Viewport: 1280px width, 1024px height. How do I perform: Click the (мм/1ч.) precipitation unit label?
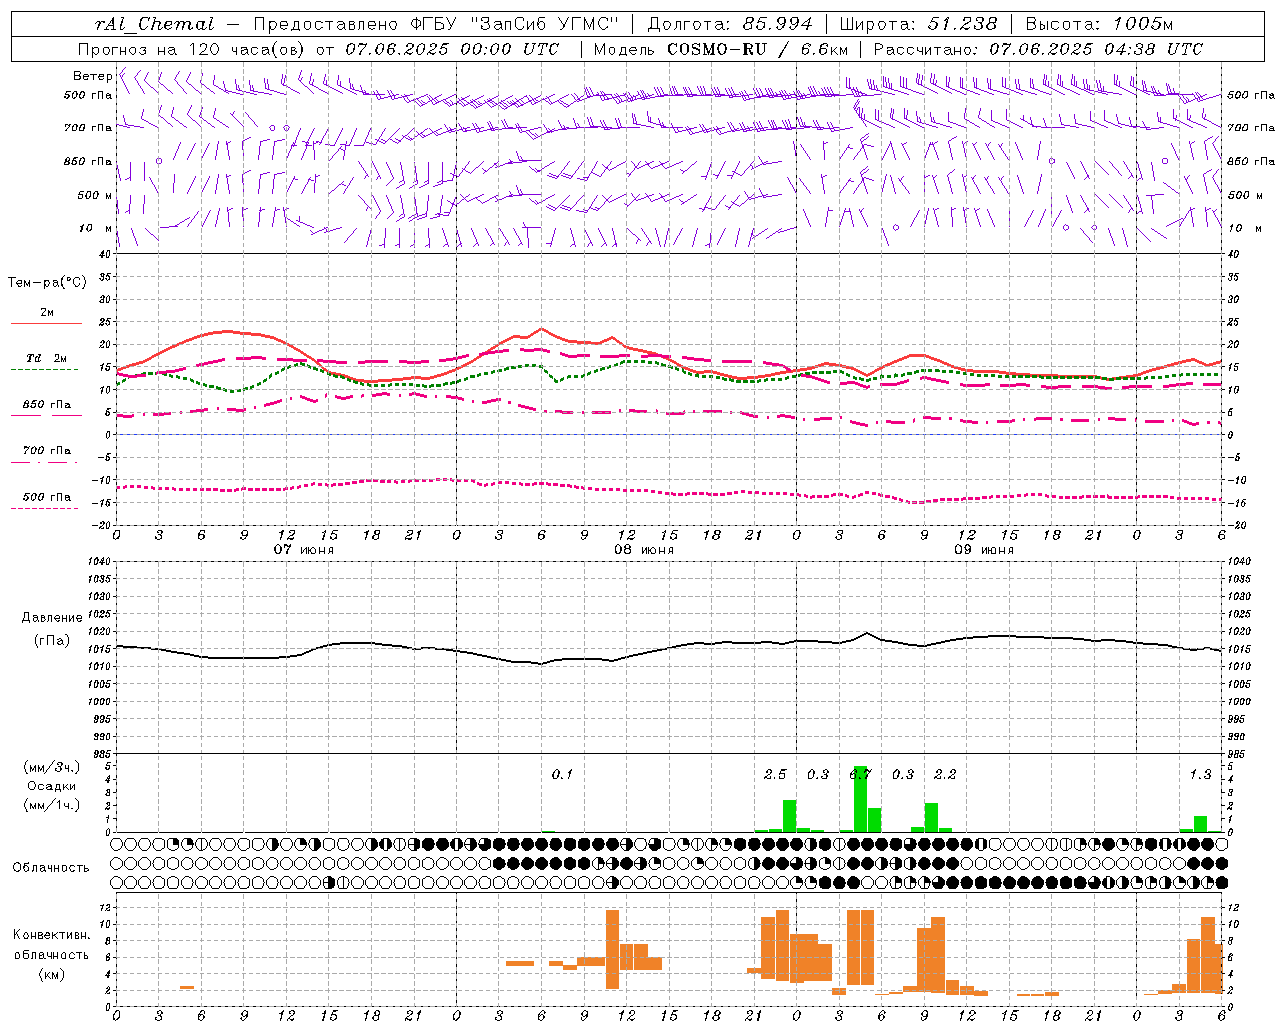click(52, 805)
